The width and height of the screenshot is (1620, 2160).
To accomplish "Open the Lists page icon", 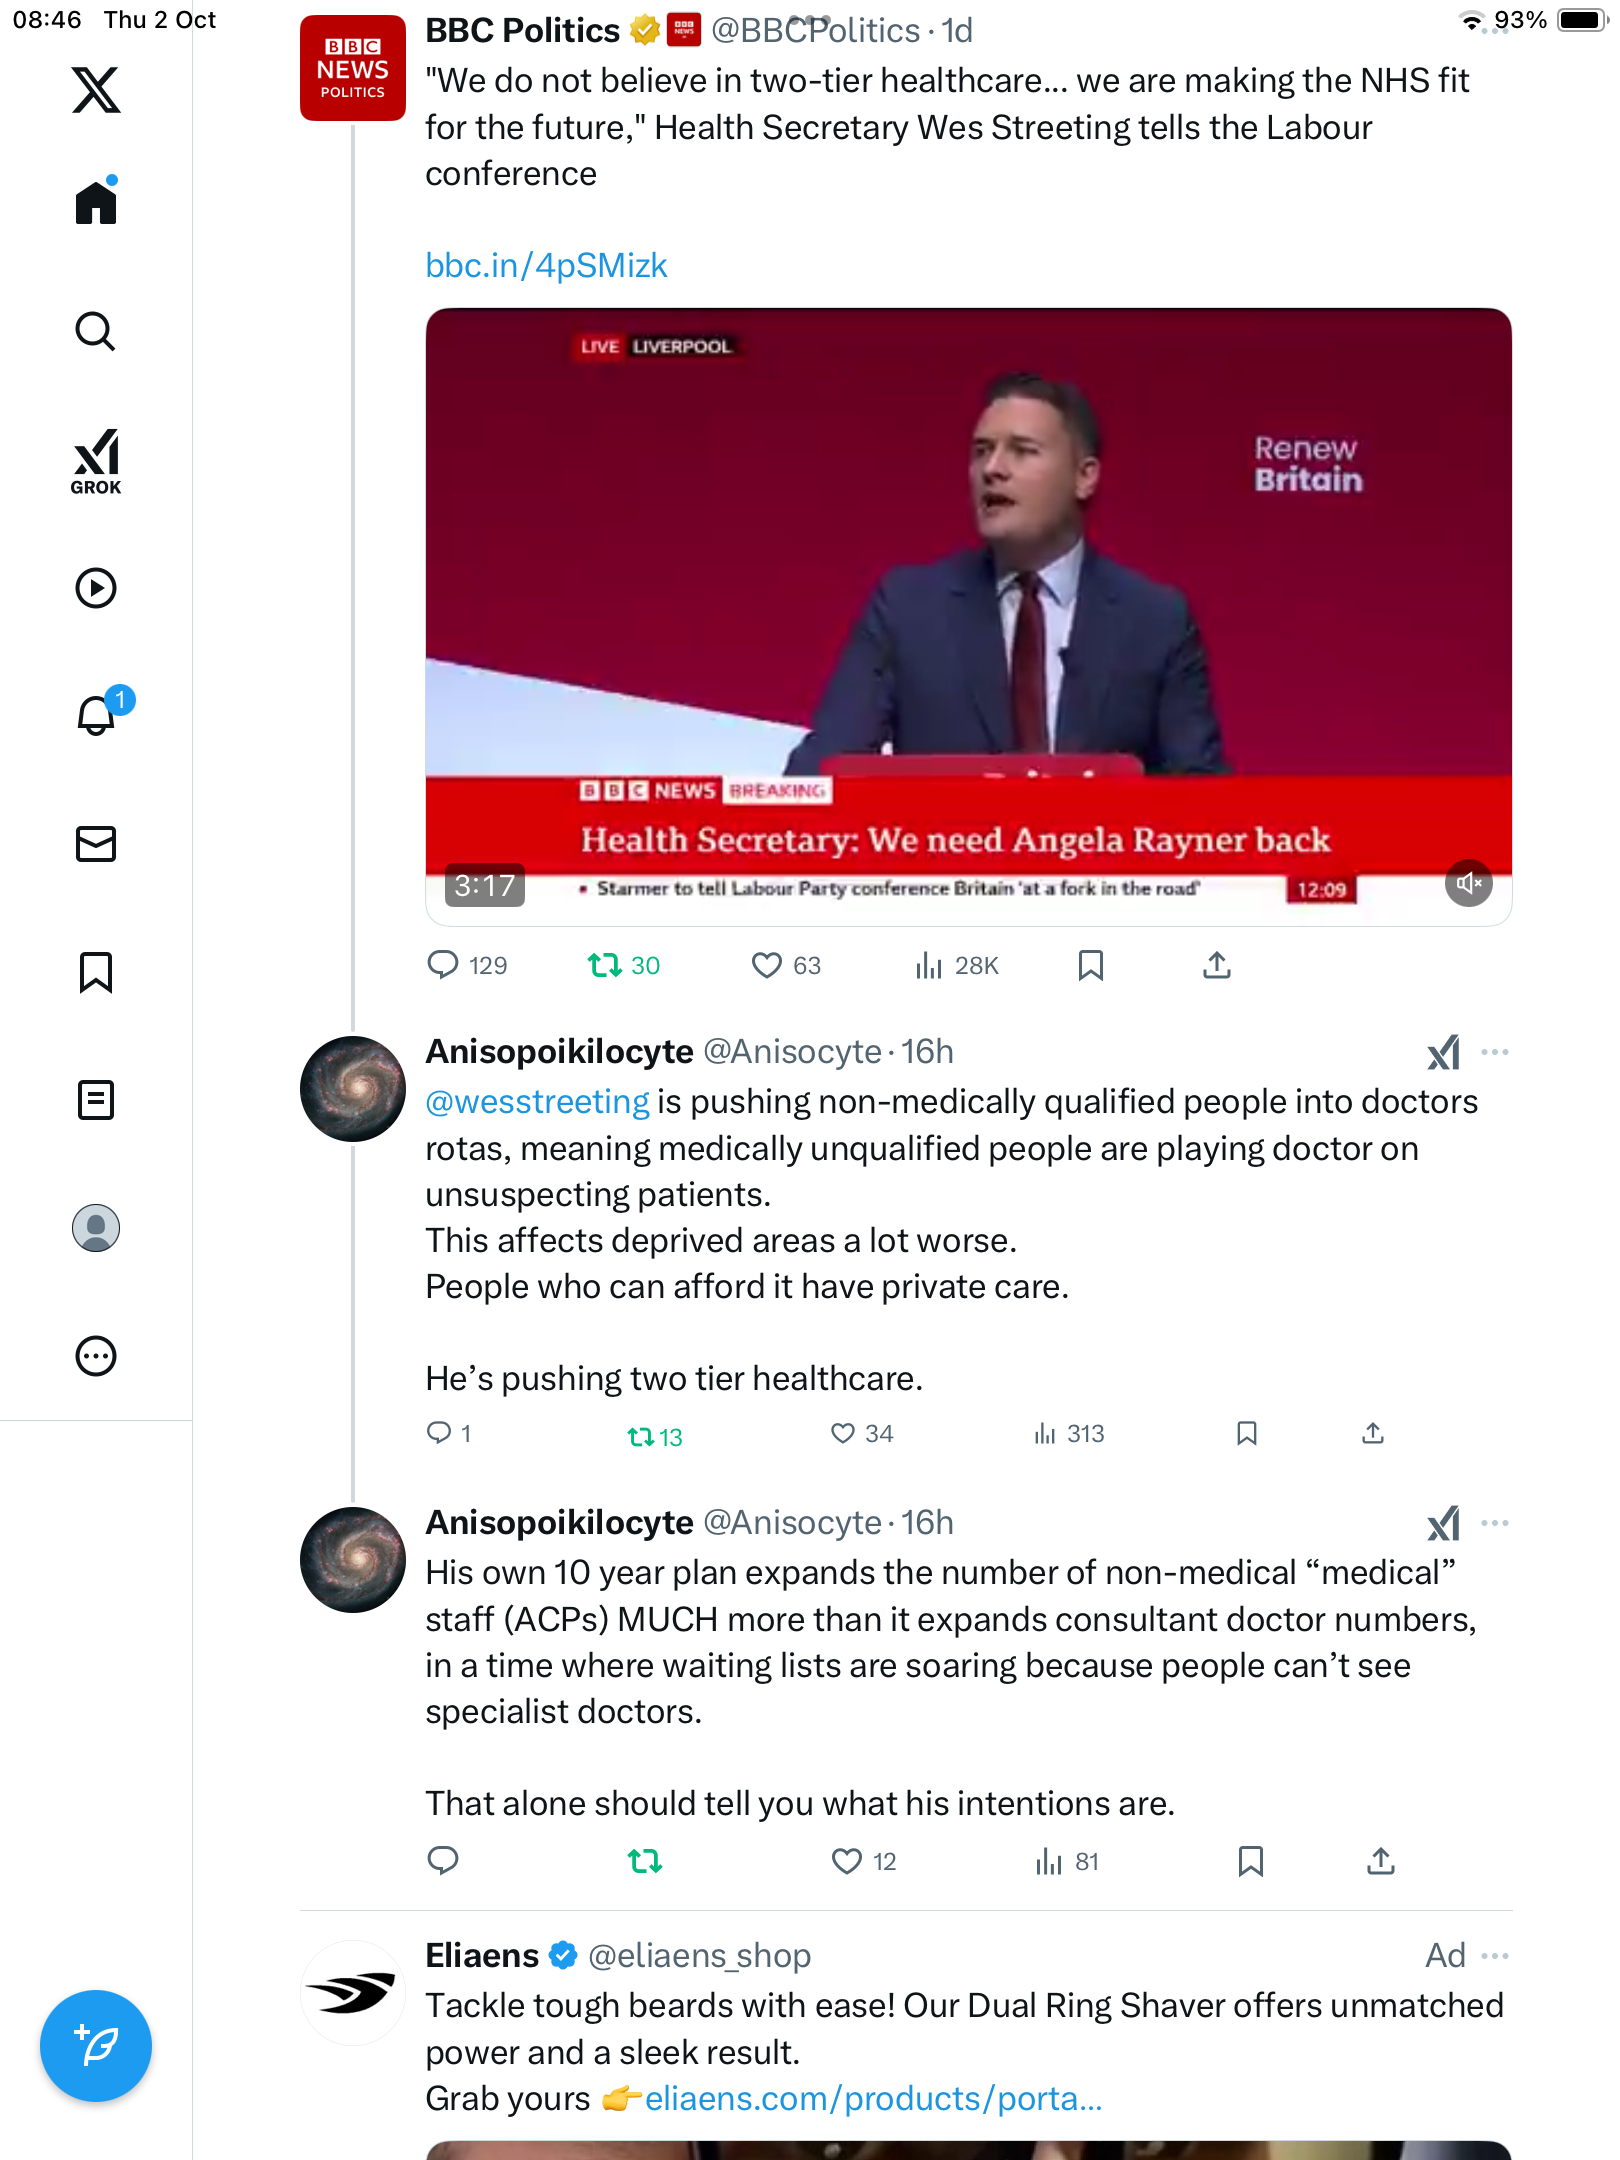I will click(x=96, y=1100).
